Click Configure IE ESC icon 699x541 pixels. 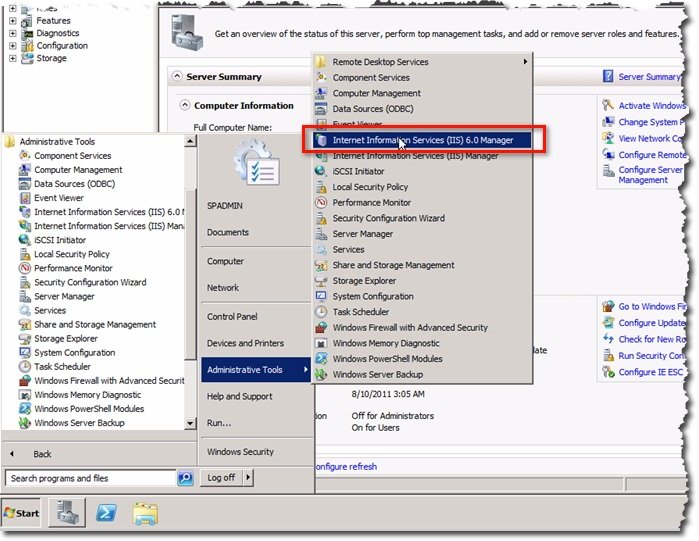point(608,372)
